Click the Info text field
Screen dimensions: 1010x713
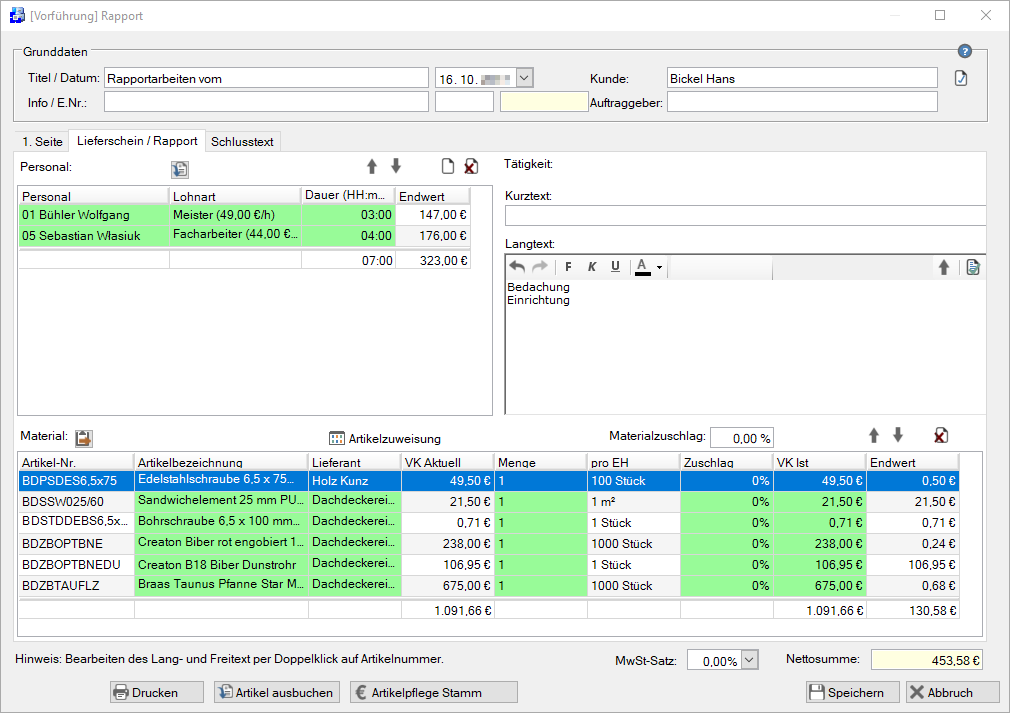pos(266,102)
